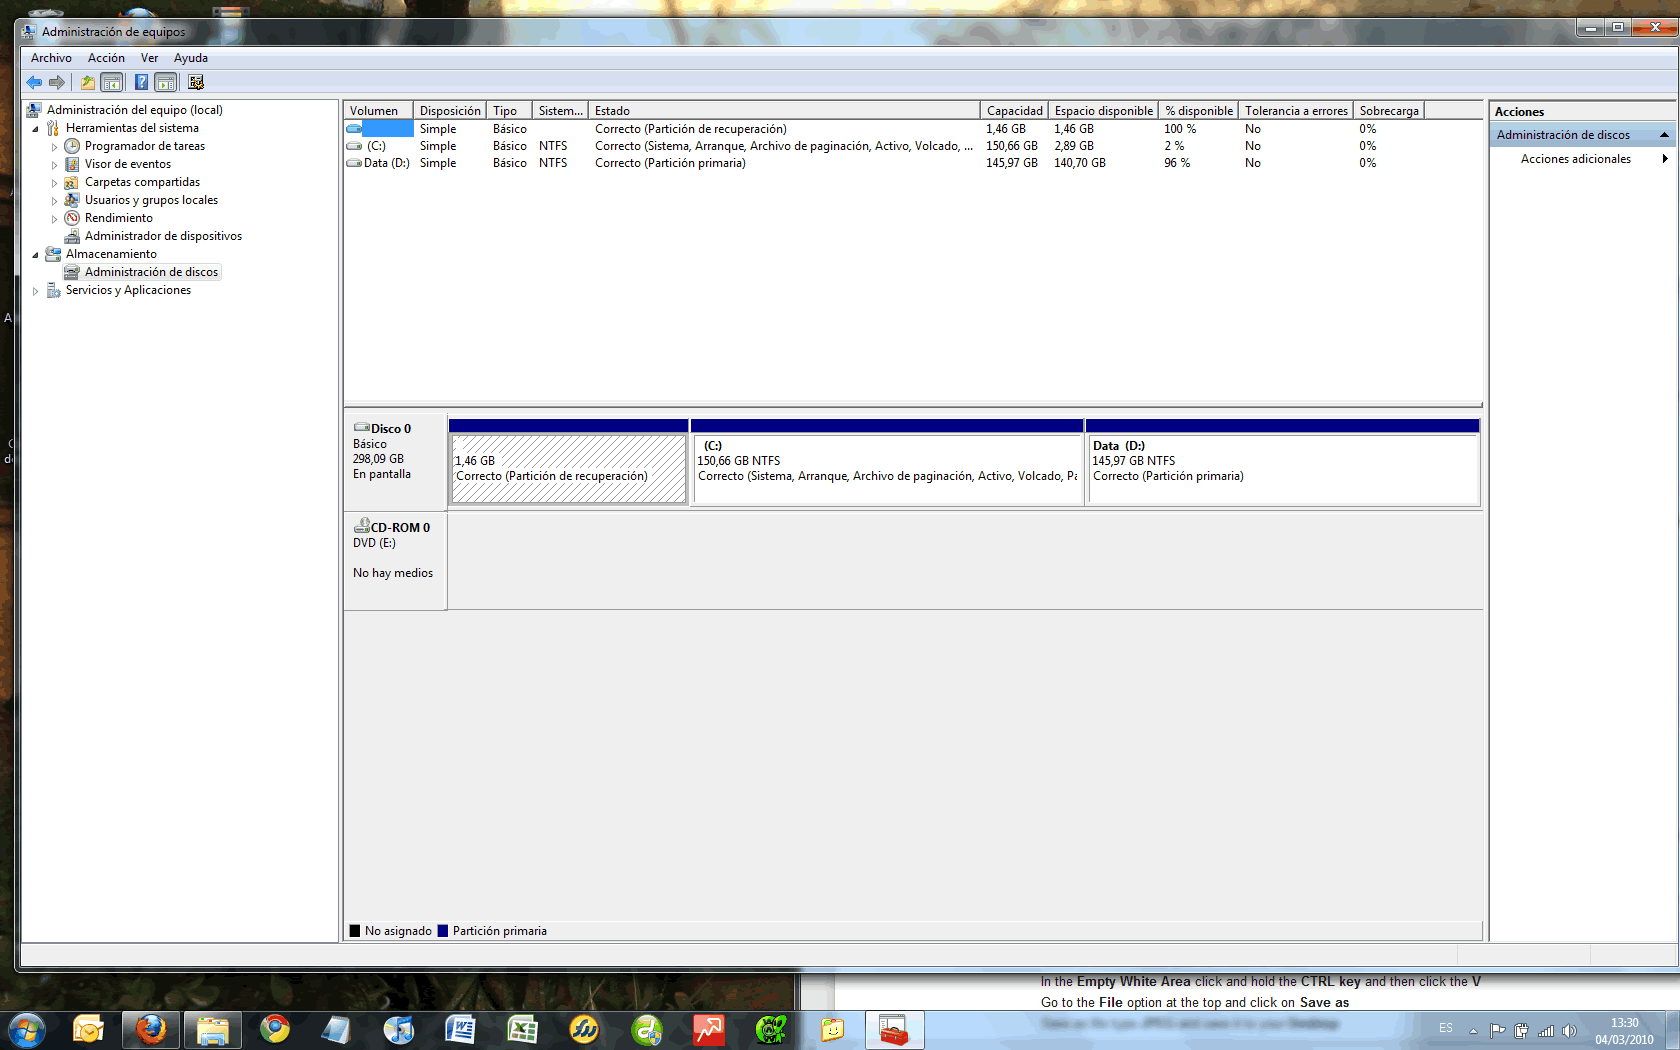Expand the Visor de eventos node

coord(54,165)
